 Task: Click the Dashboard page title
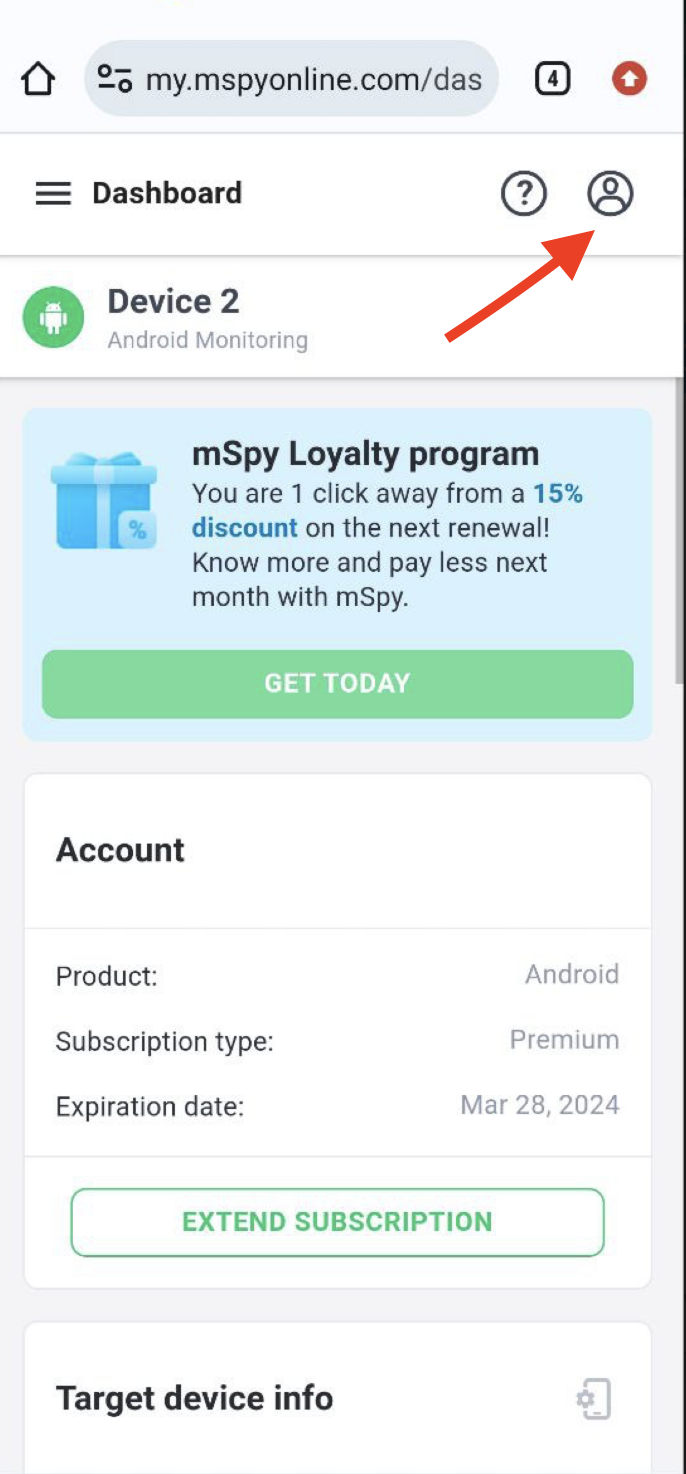pyautogui.click(x=167, y=193)
